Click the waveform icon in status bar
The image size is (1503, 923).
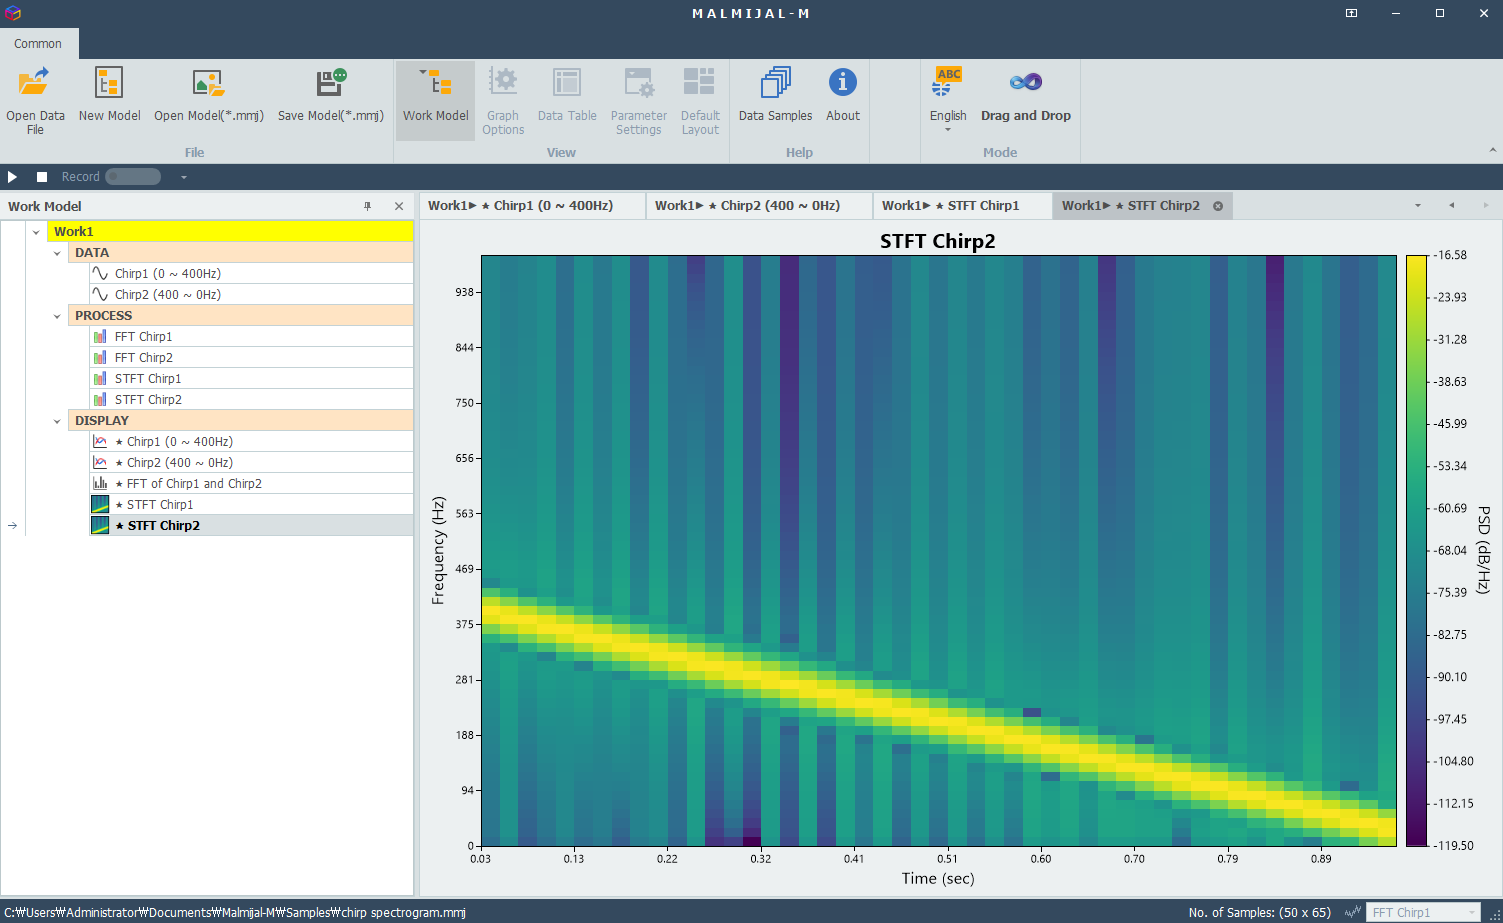pos(1353,912)
